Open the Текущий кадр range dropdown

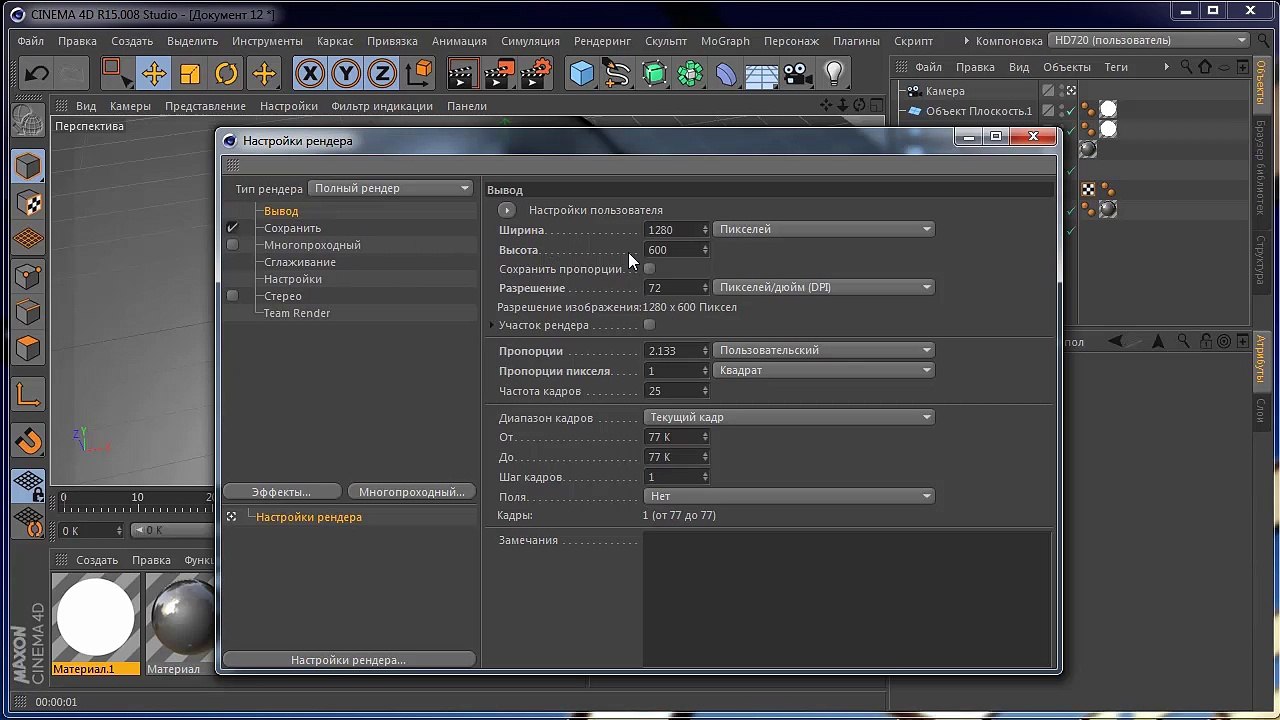[x=789, y=417]
